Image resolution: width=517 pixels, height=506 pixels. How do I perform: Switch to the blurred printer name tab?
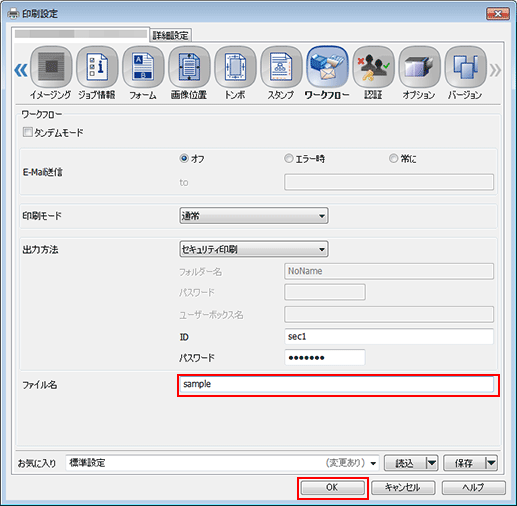[81, 34]
